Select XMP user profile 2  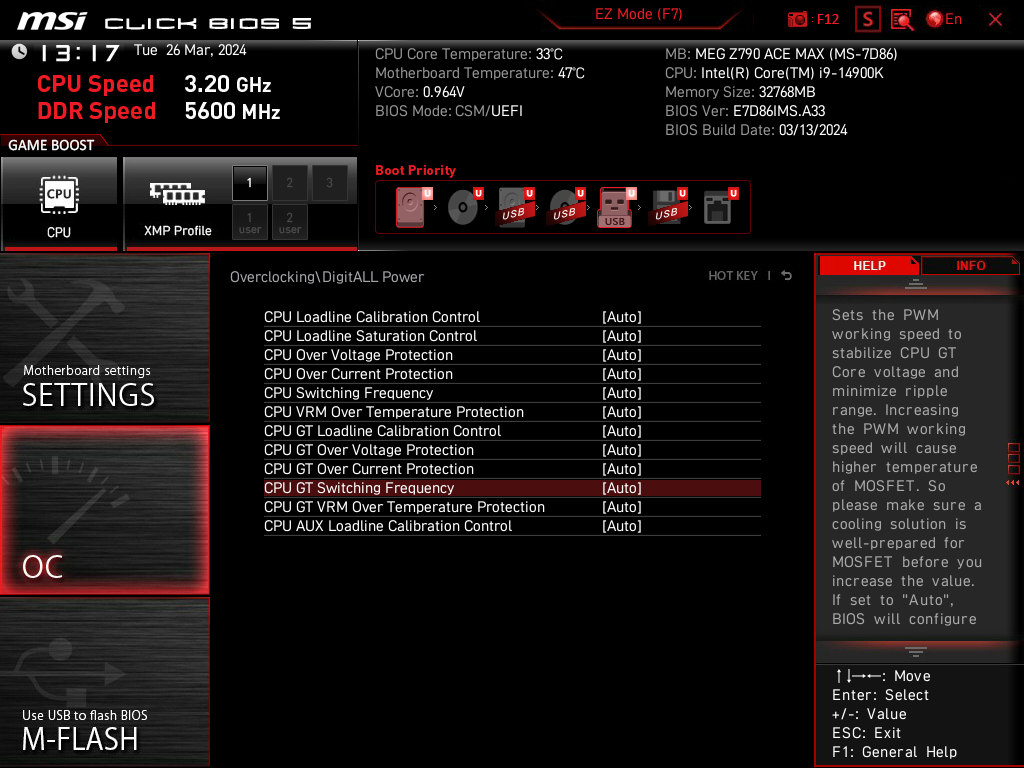(x=289, y=222)
